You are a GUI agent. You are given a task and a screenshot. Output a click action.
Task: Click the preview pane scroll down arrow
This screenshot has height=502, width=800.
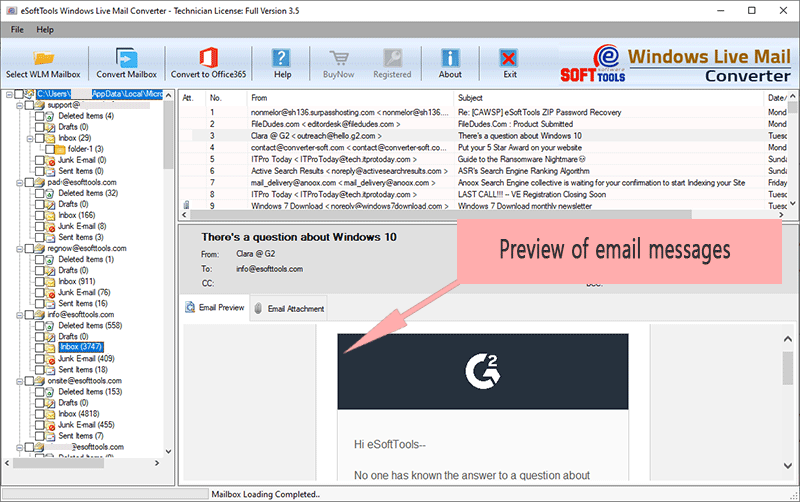pyautogui.click(x=788, y=466)
